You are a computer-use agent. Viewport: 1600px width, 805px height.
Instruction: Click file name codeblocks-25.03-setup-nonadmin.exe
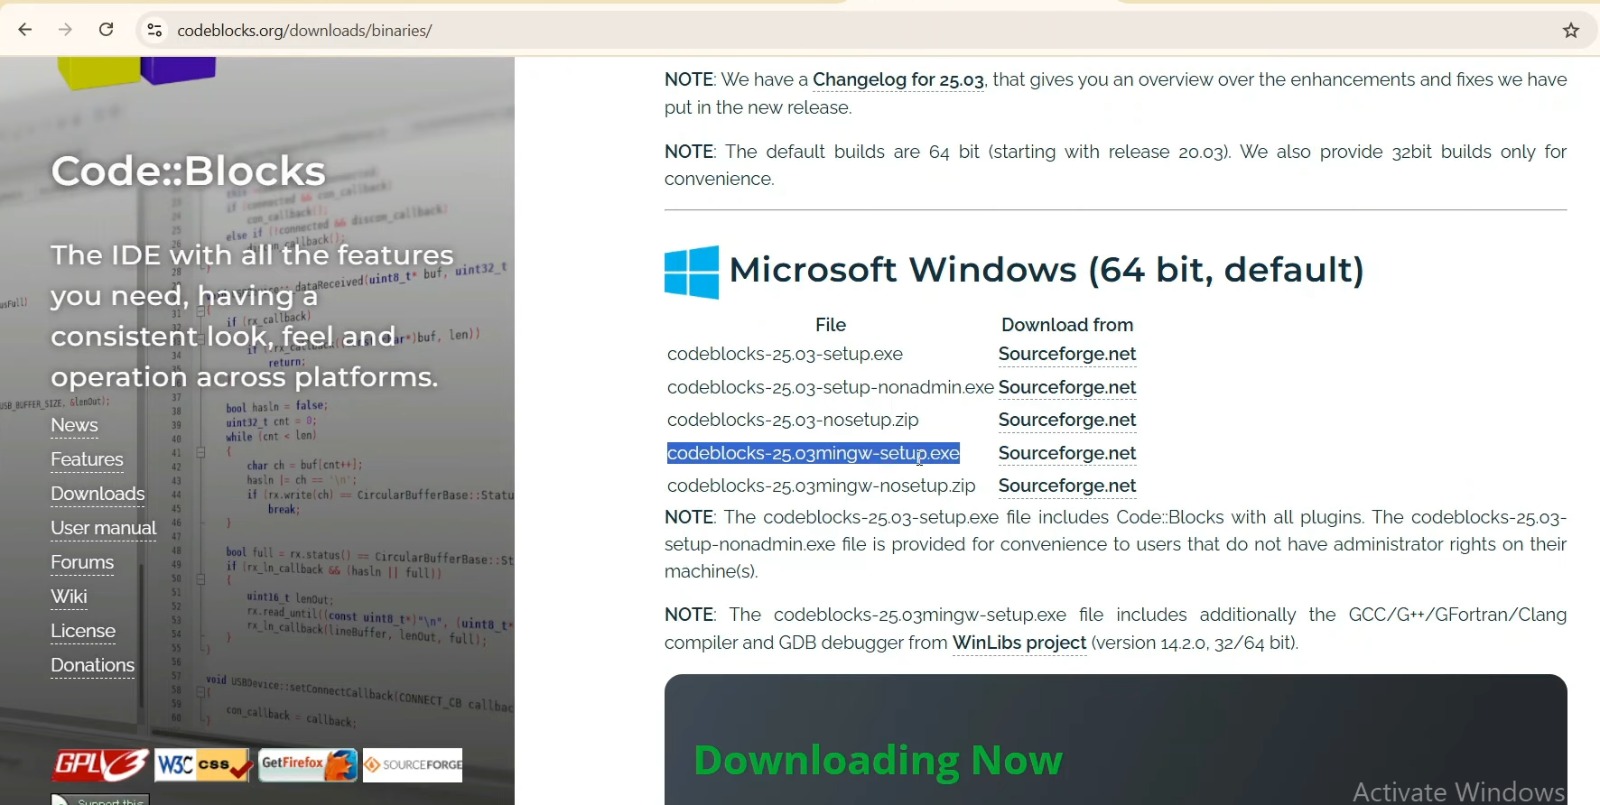(830, 387)
